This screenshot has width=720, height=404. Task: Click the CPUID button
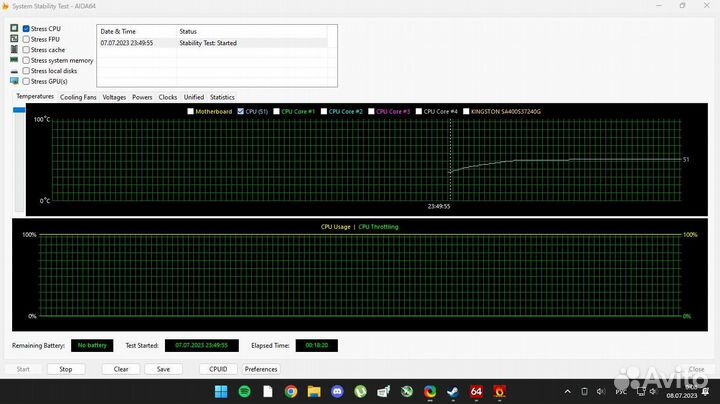coord(219,369)
